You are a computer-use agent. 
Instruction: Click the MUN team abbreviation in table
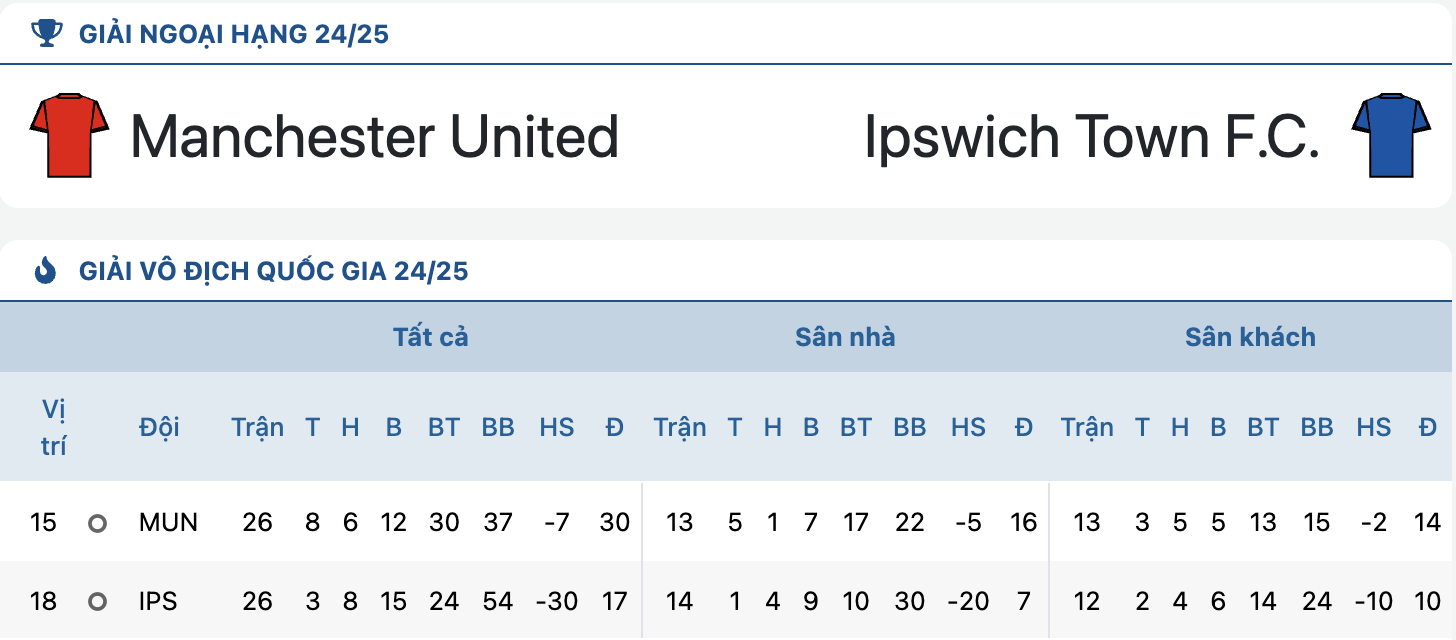[x=168, y=522]
